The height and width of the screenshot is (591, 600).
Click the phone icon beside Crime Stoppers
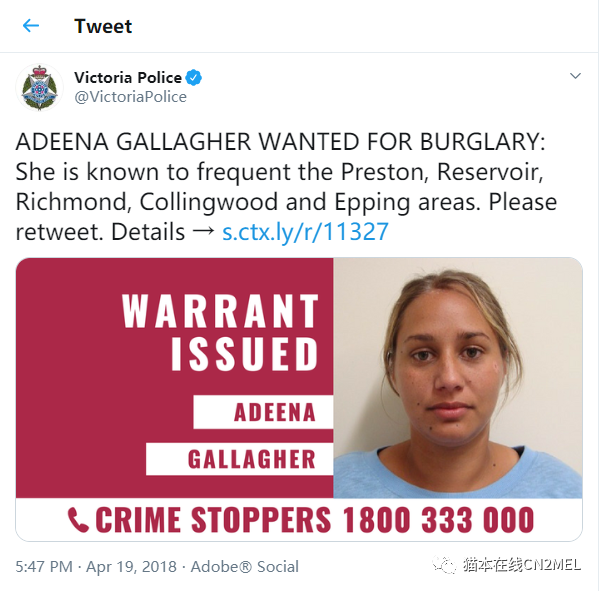coord(78,520)
